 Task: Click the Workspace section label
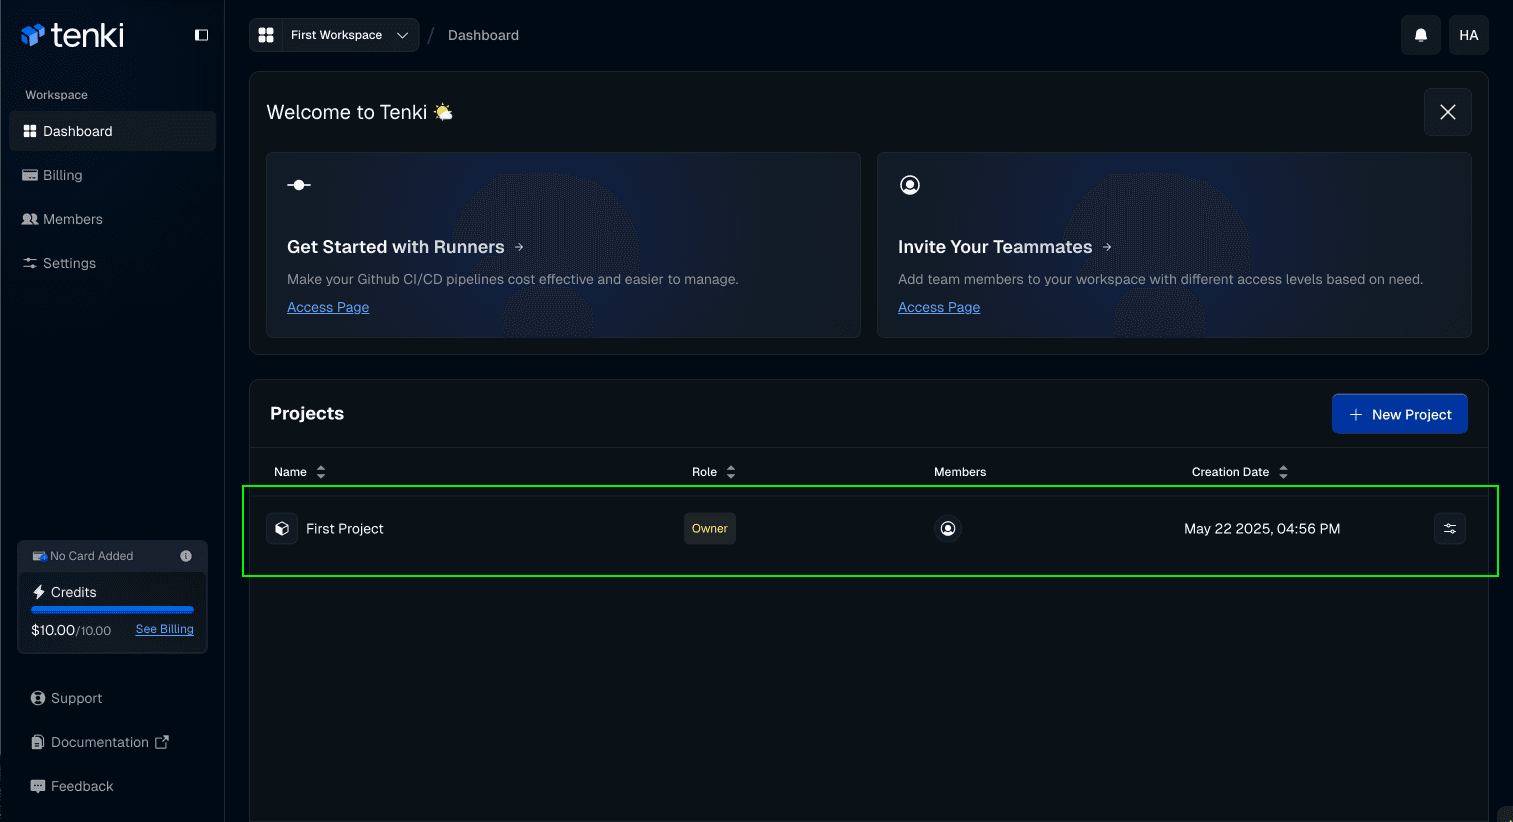56,95
